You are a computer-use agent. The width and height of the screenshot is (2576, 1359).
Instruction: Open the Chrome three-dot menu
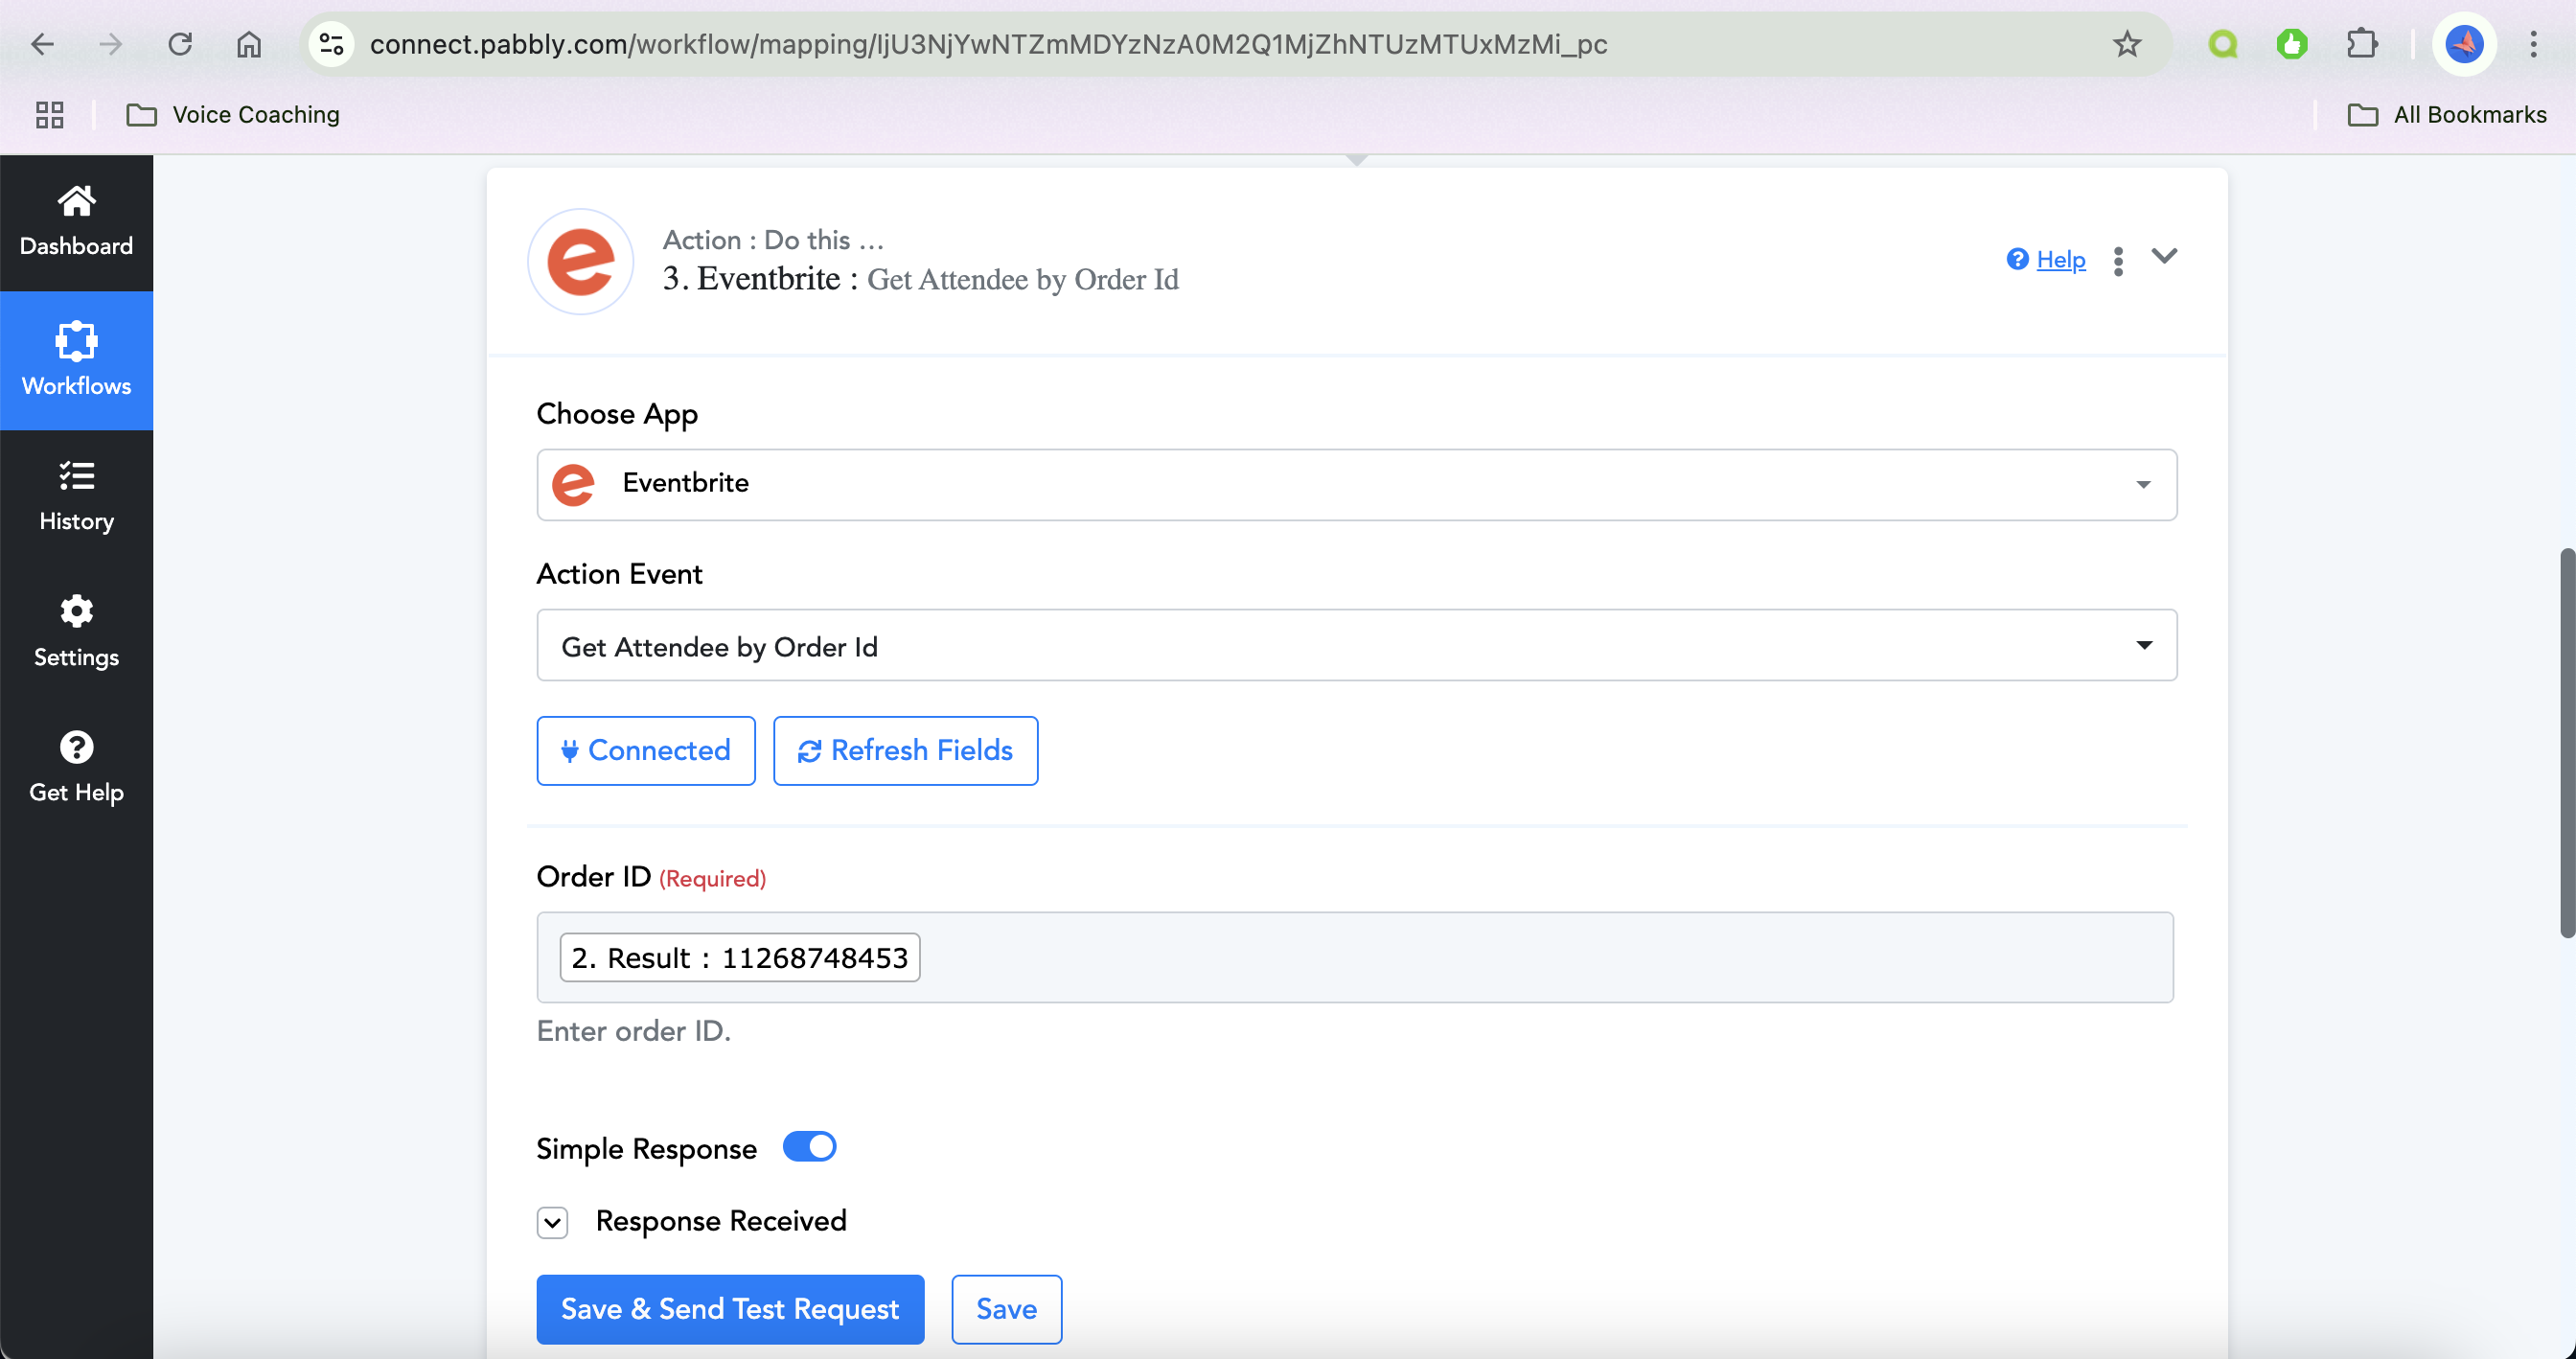point(2534,44)
